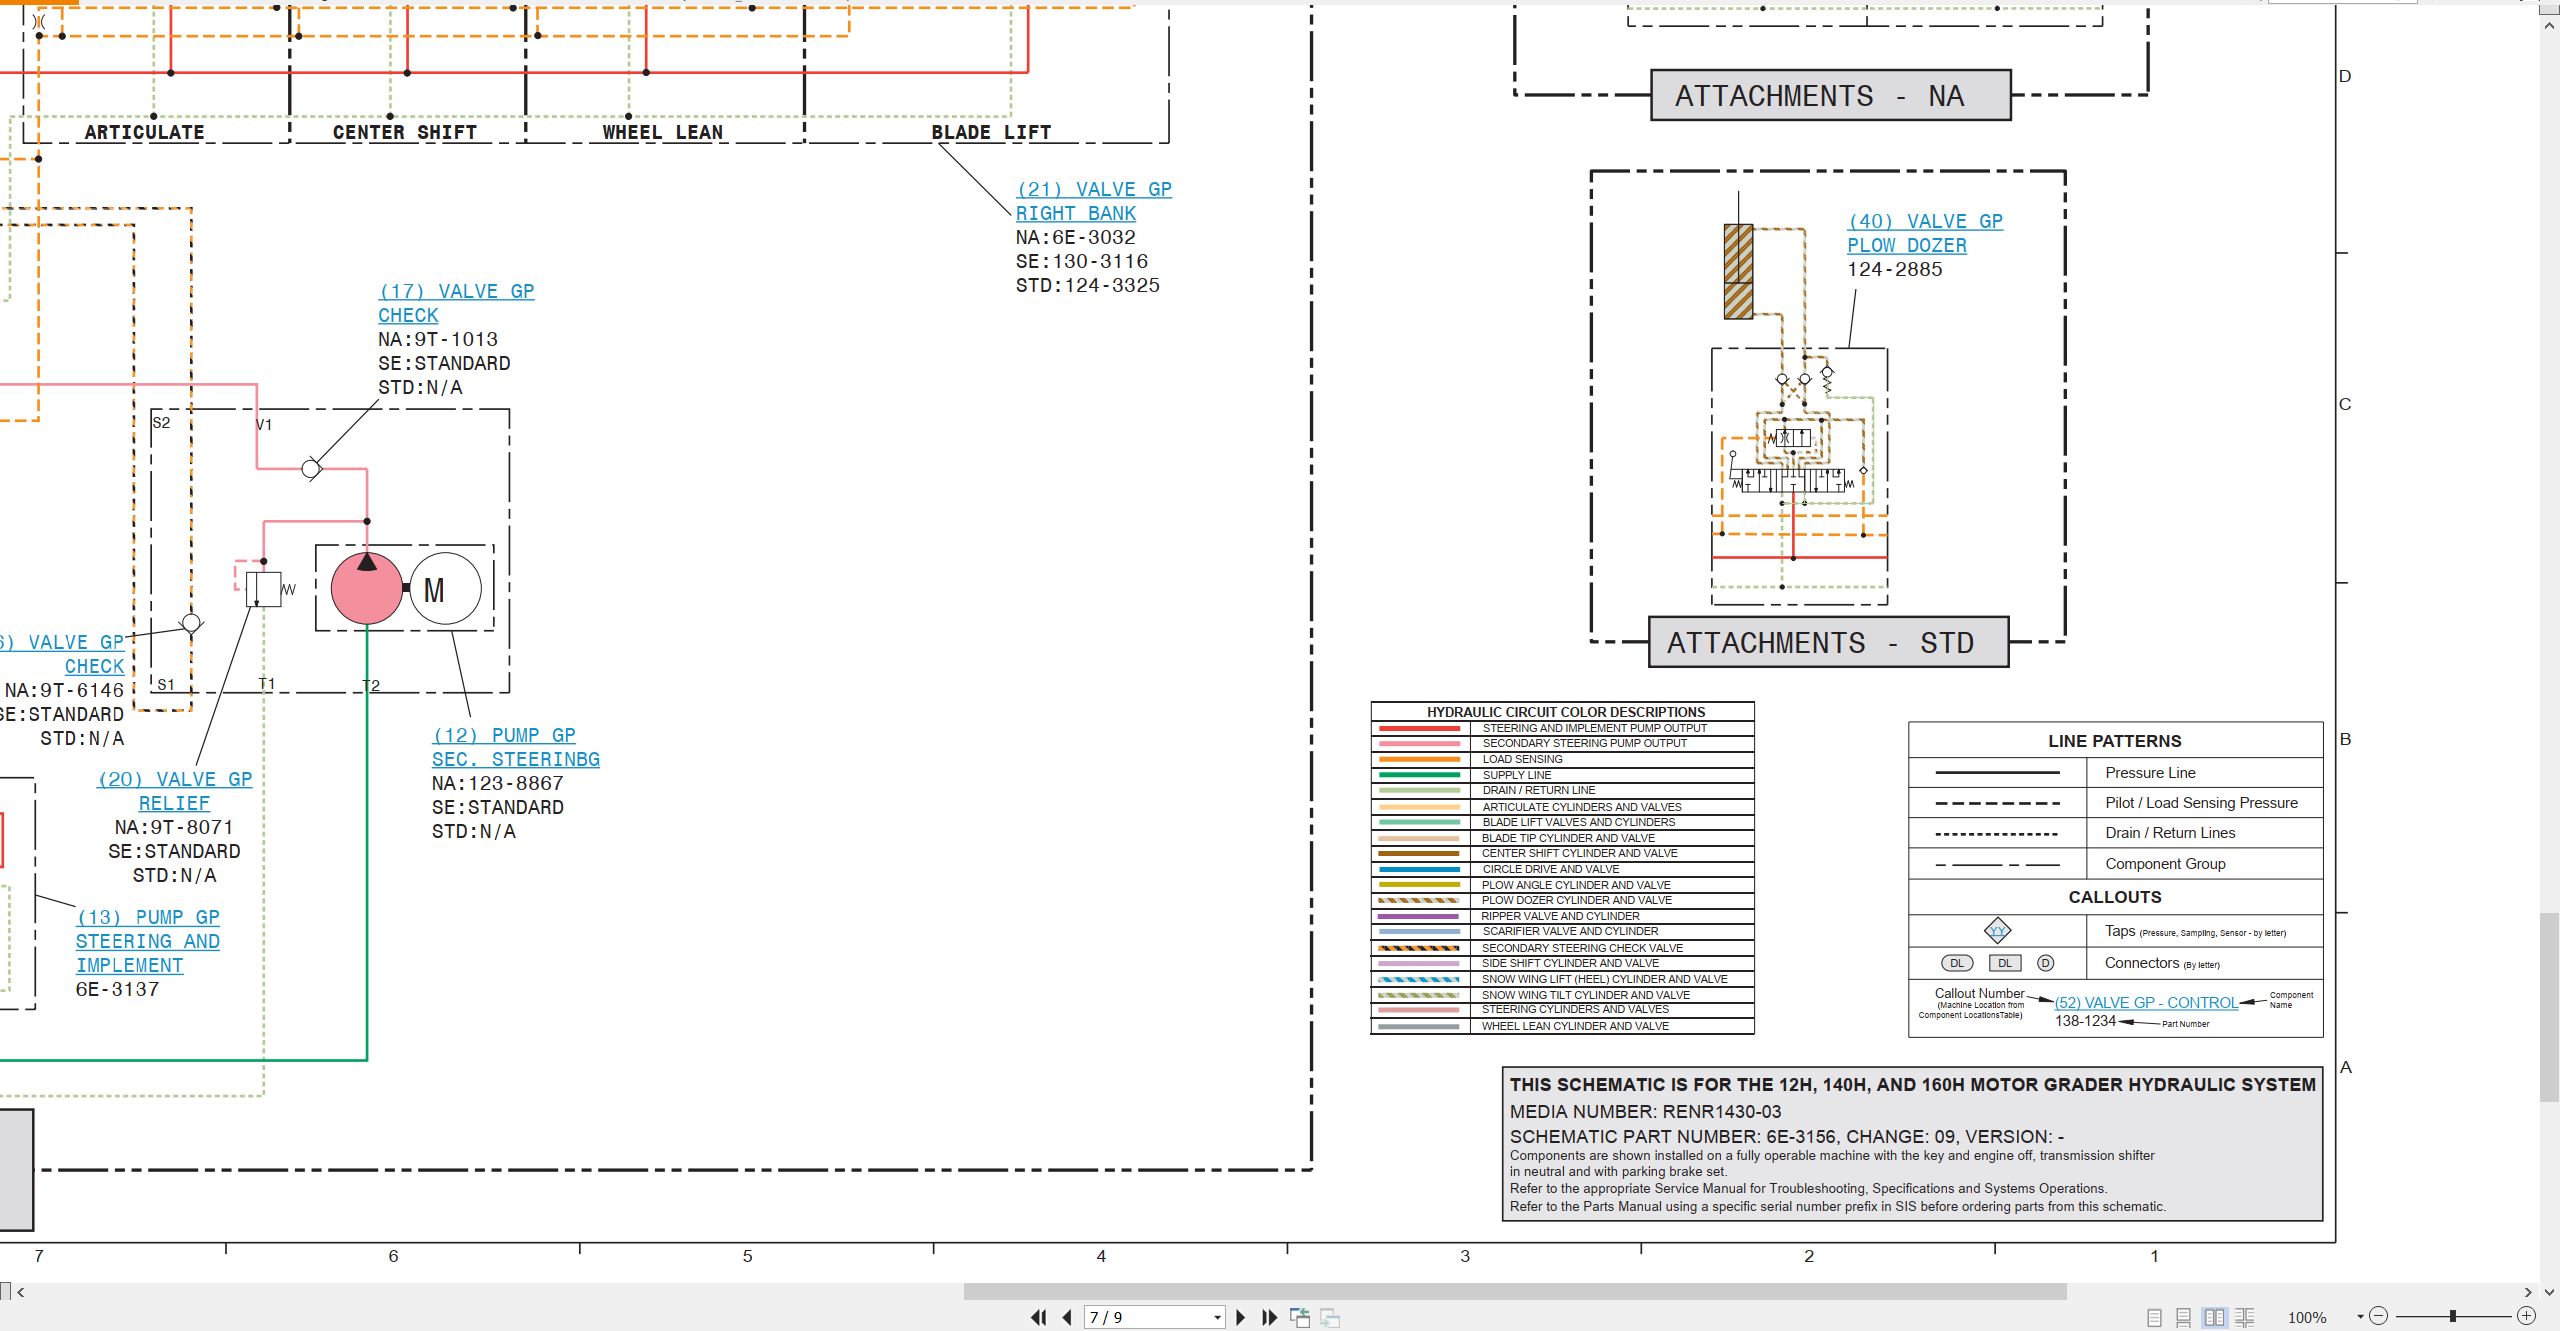2560x1331 pixels.
Task: Click the secondary steering pump symbol
Action: [x=367, y=589]
